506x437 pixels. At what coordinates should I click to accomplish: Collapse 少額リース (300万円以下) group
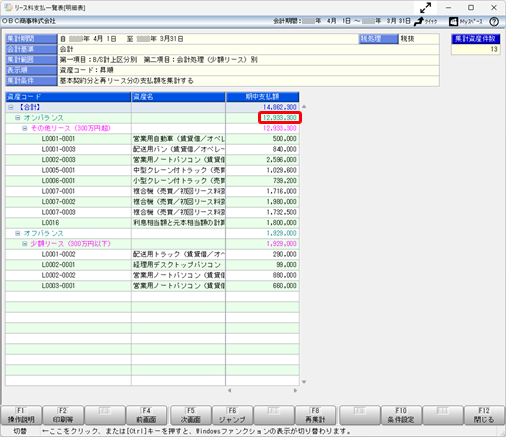pyautogui.click(x=25, y=244)
